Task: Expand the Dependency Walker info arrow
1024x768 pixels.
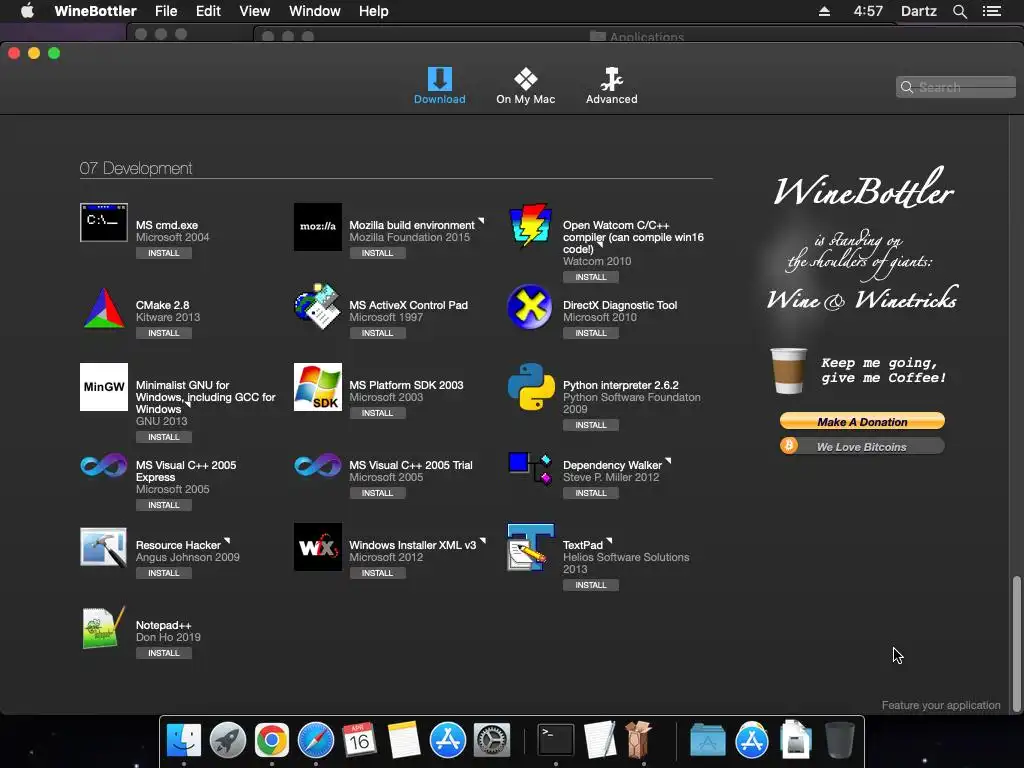Action: 668,462
